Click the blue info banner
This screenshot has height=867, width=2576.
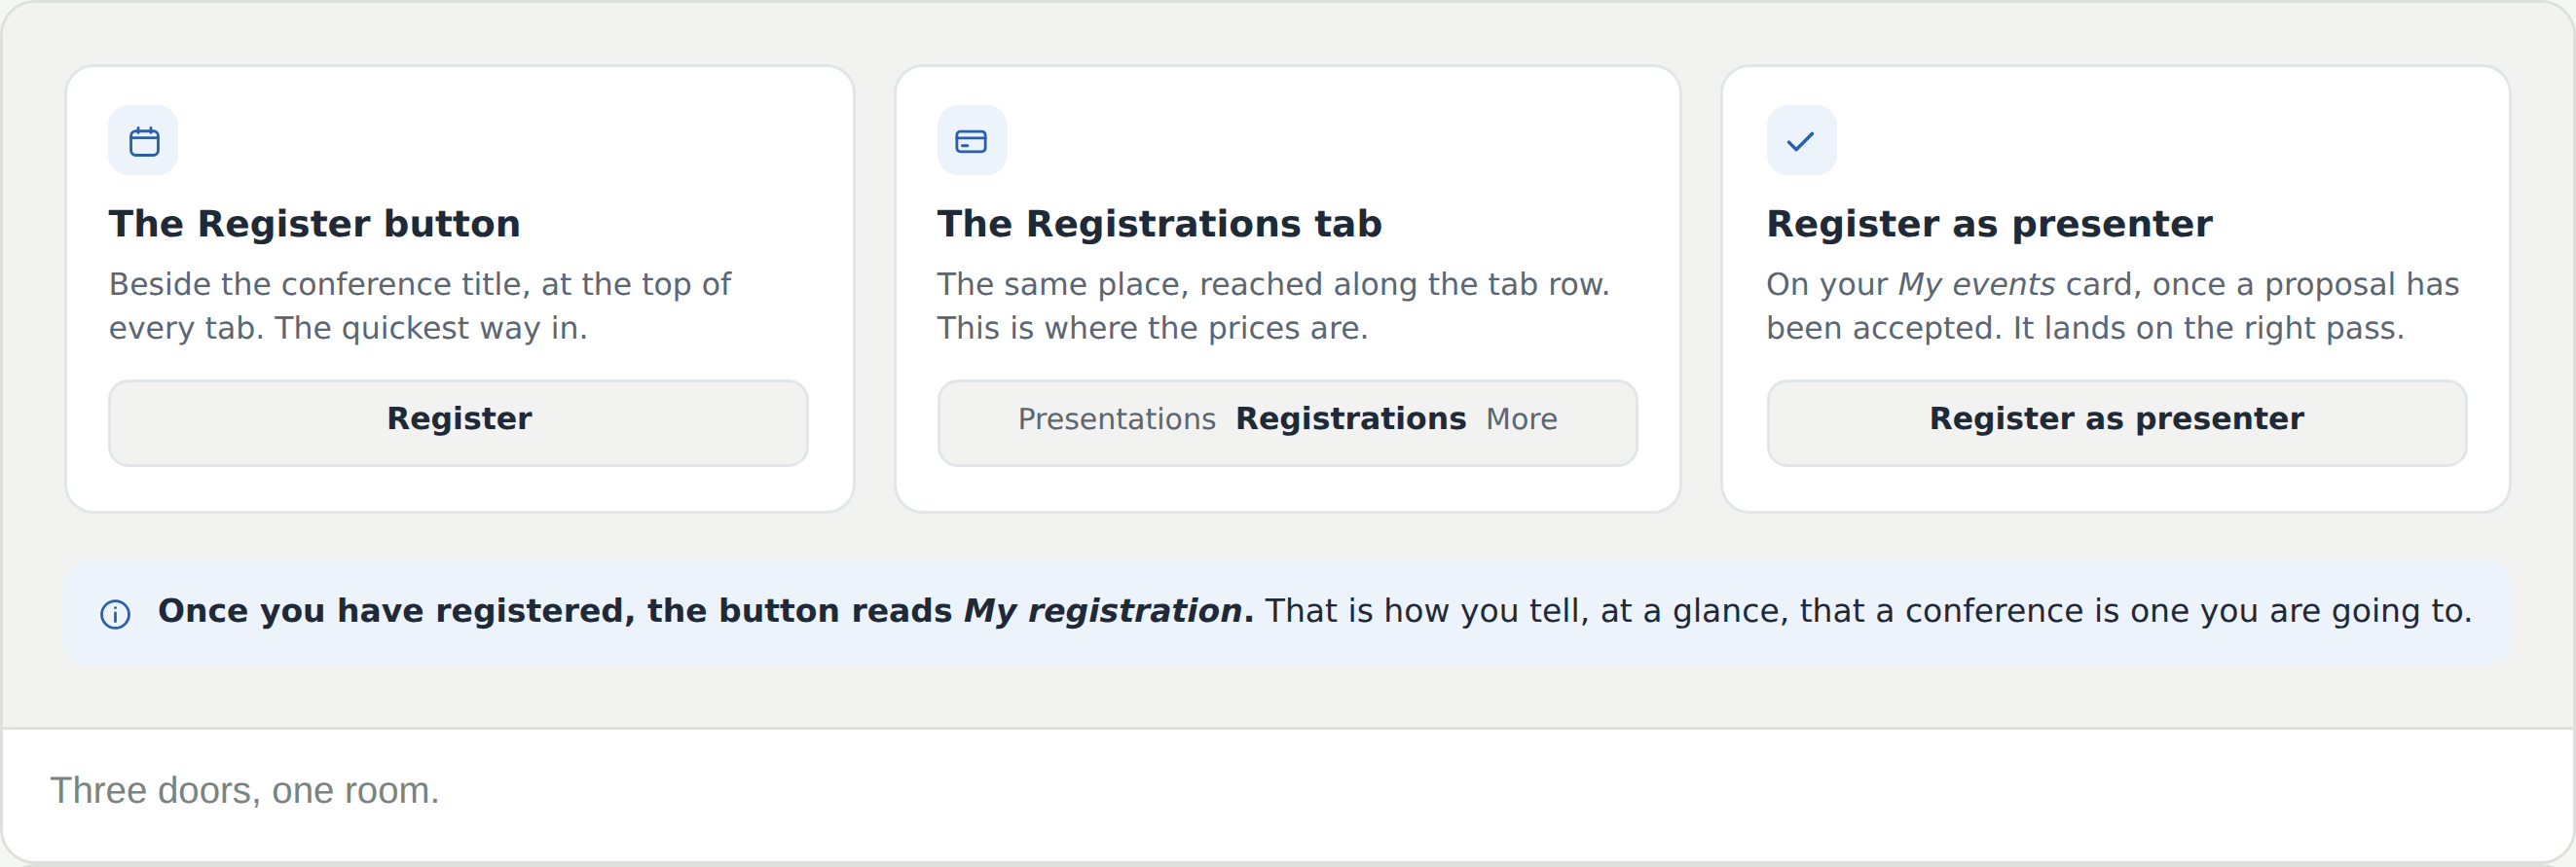[1288, 613]
